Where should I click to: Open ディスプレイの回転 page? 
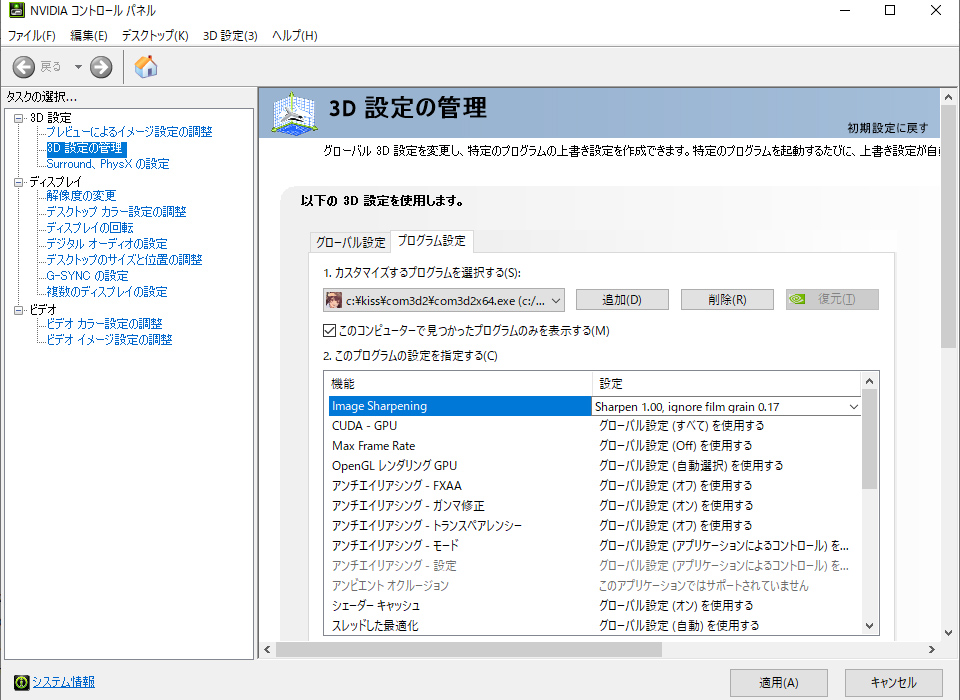[x=90, y=227]
